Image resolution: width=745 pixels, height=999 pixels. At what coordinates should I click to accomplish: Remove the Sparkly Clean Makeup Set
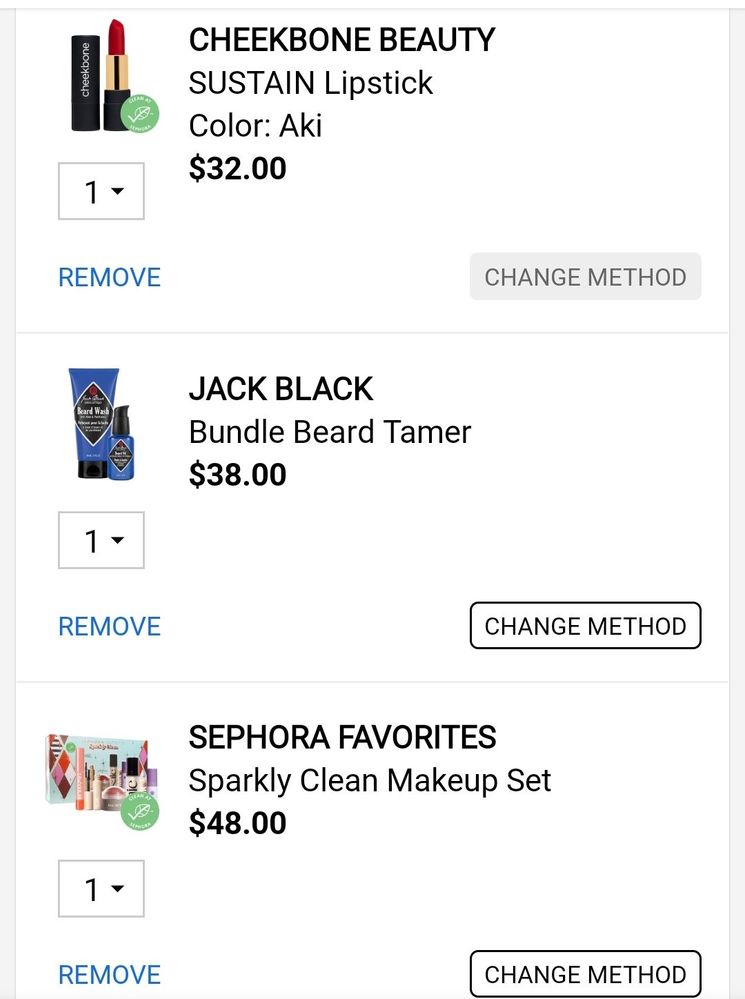pyautogui.click(x=109, y=975)
